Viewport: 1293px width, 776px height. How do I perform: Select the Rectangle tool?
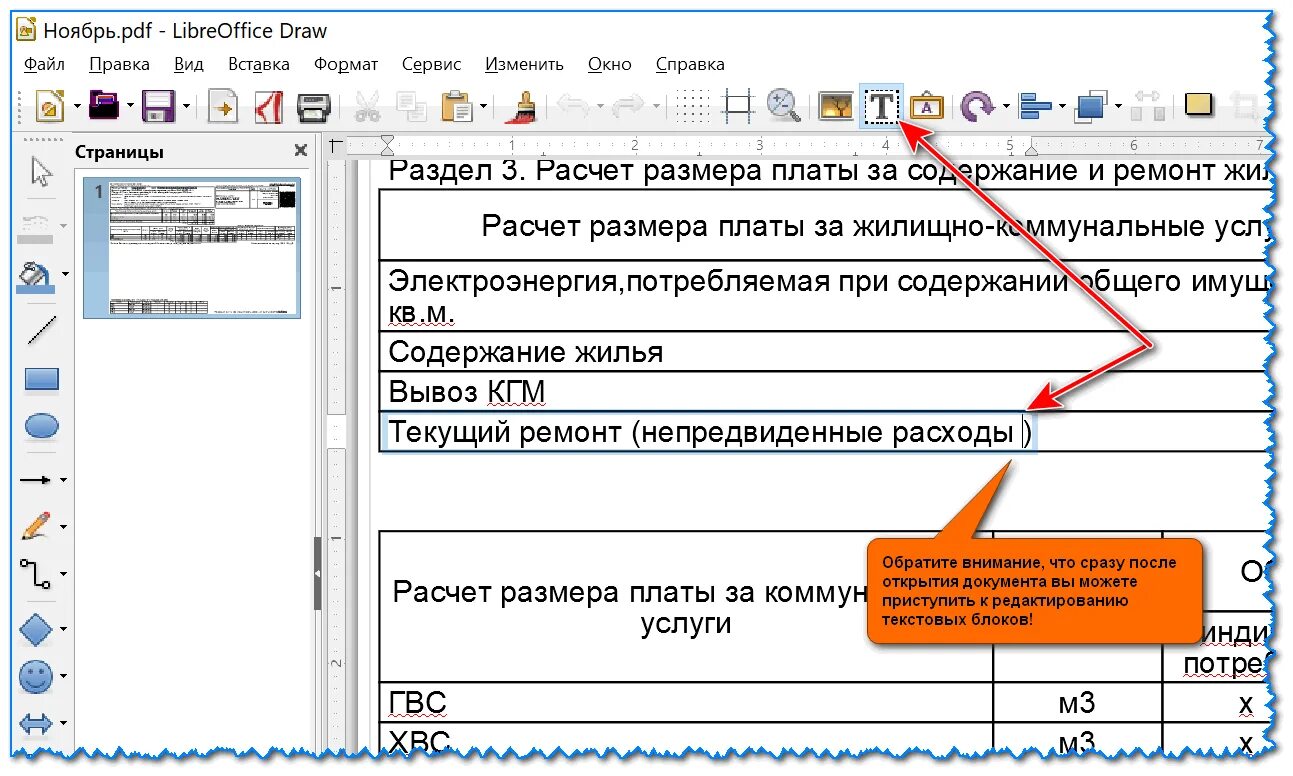tap(41, 379)
